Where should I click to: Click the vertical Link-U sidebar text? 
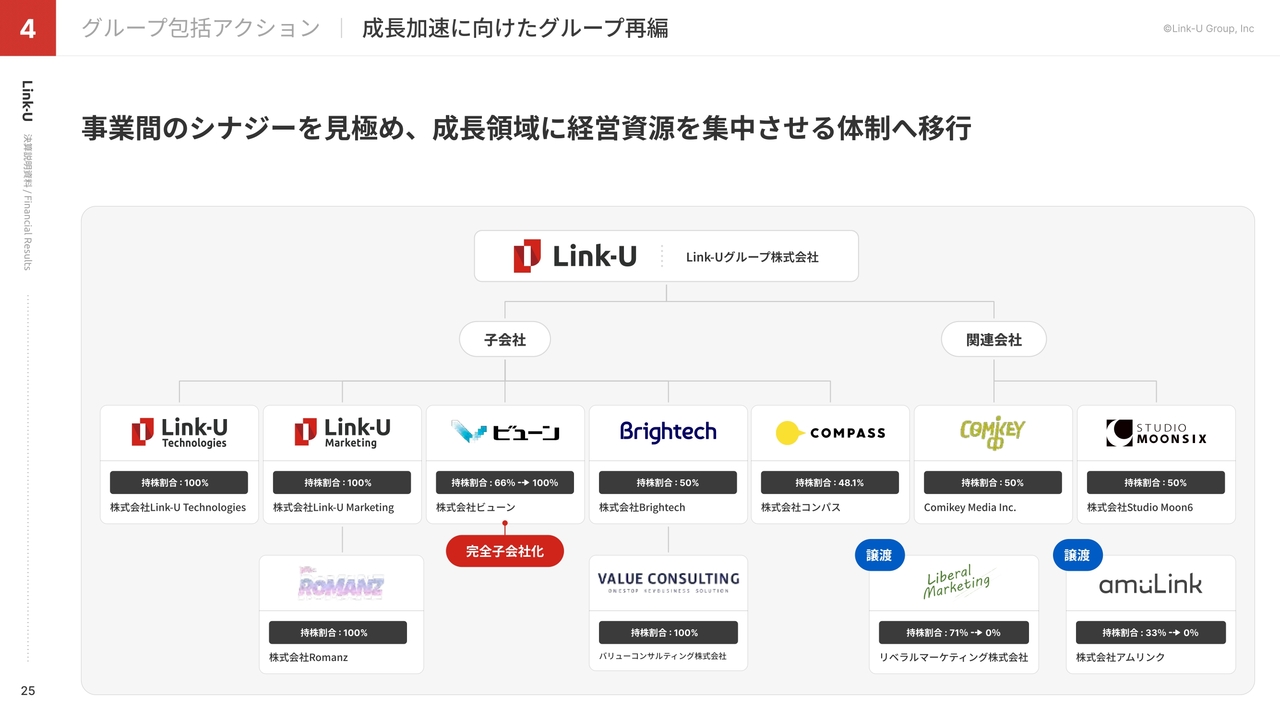click(x=28, y=101)
